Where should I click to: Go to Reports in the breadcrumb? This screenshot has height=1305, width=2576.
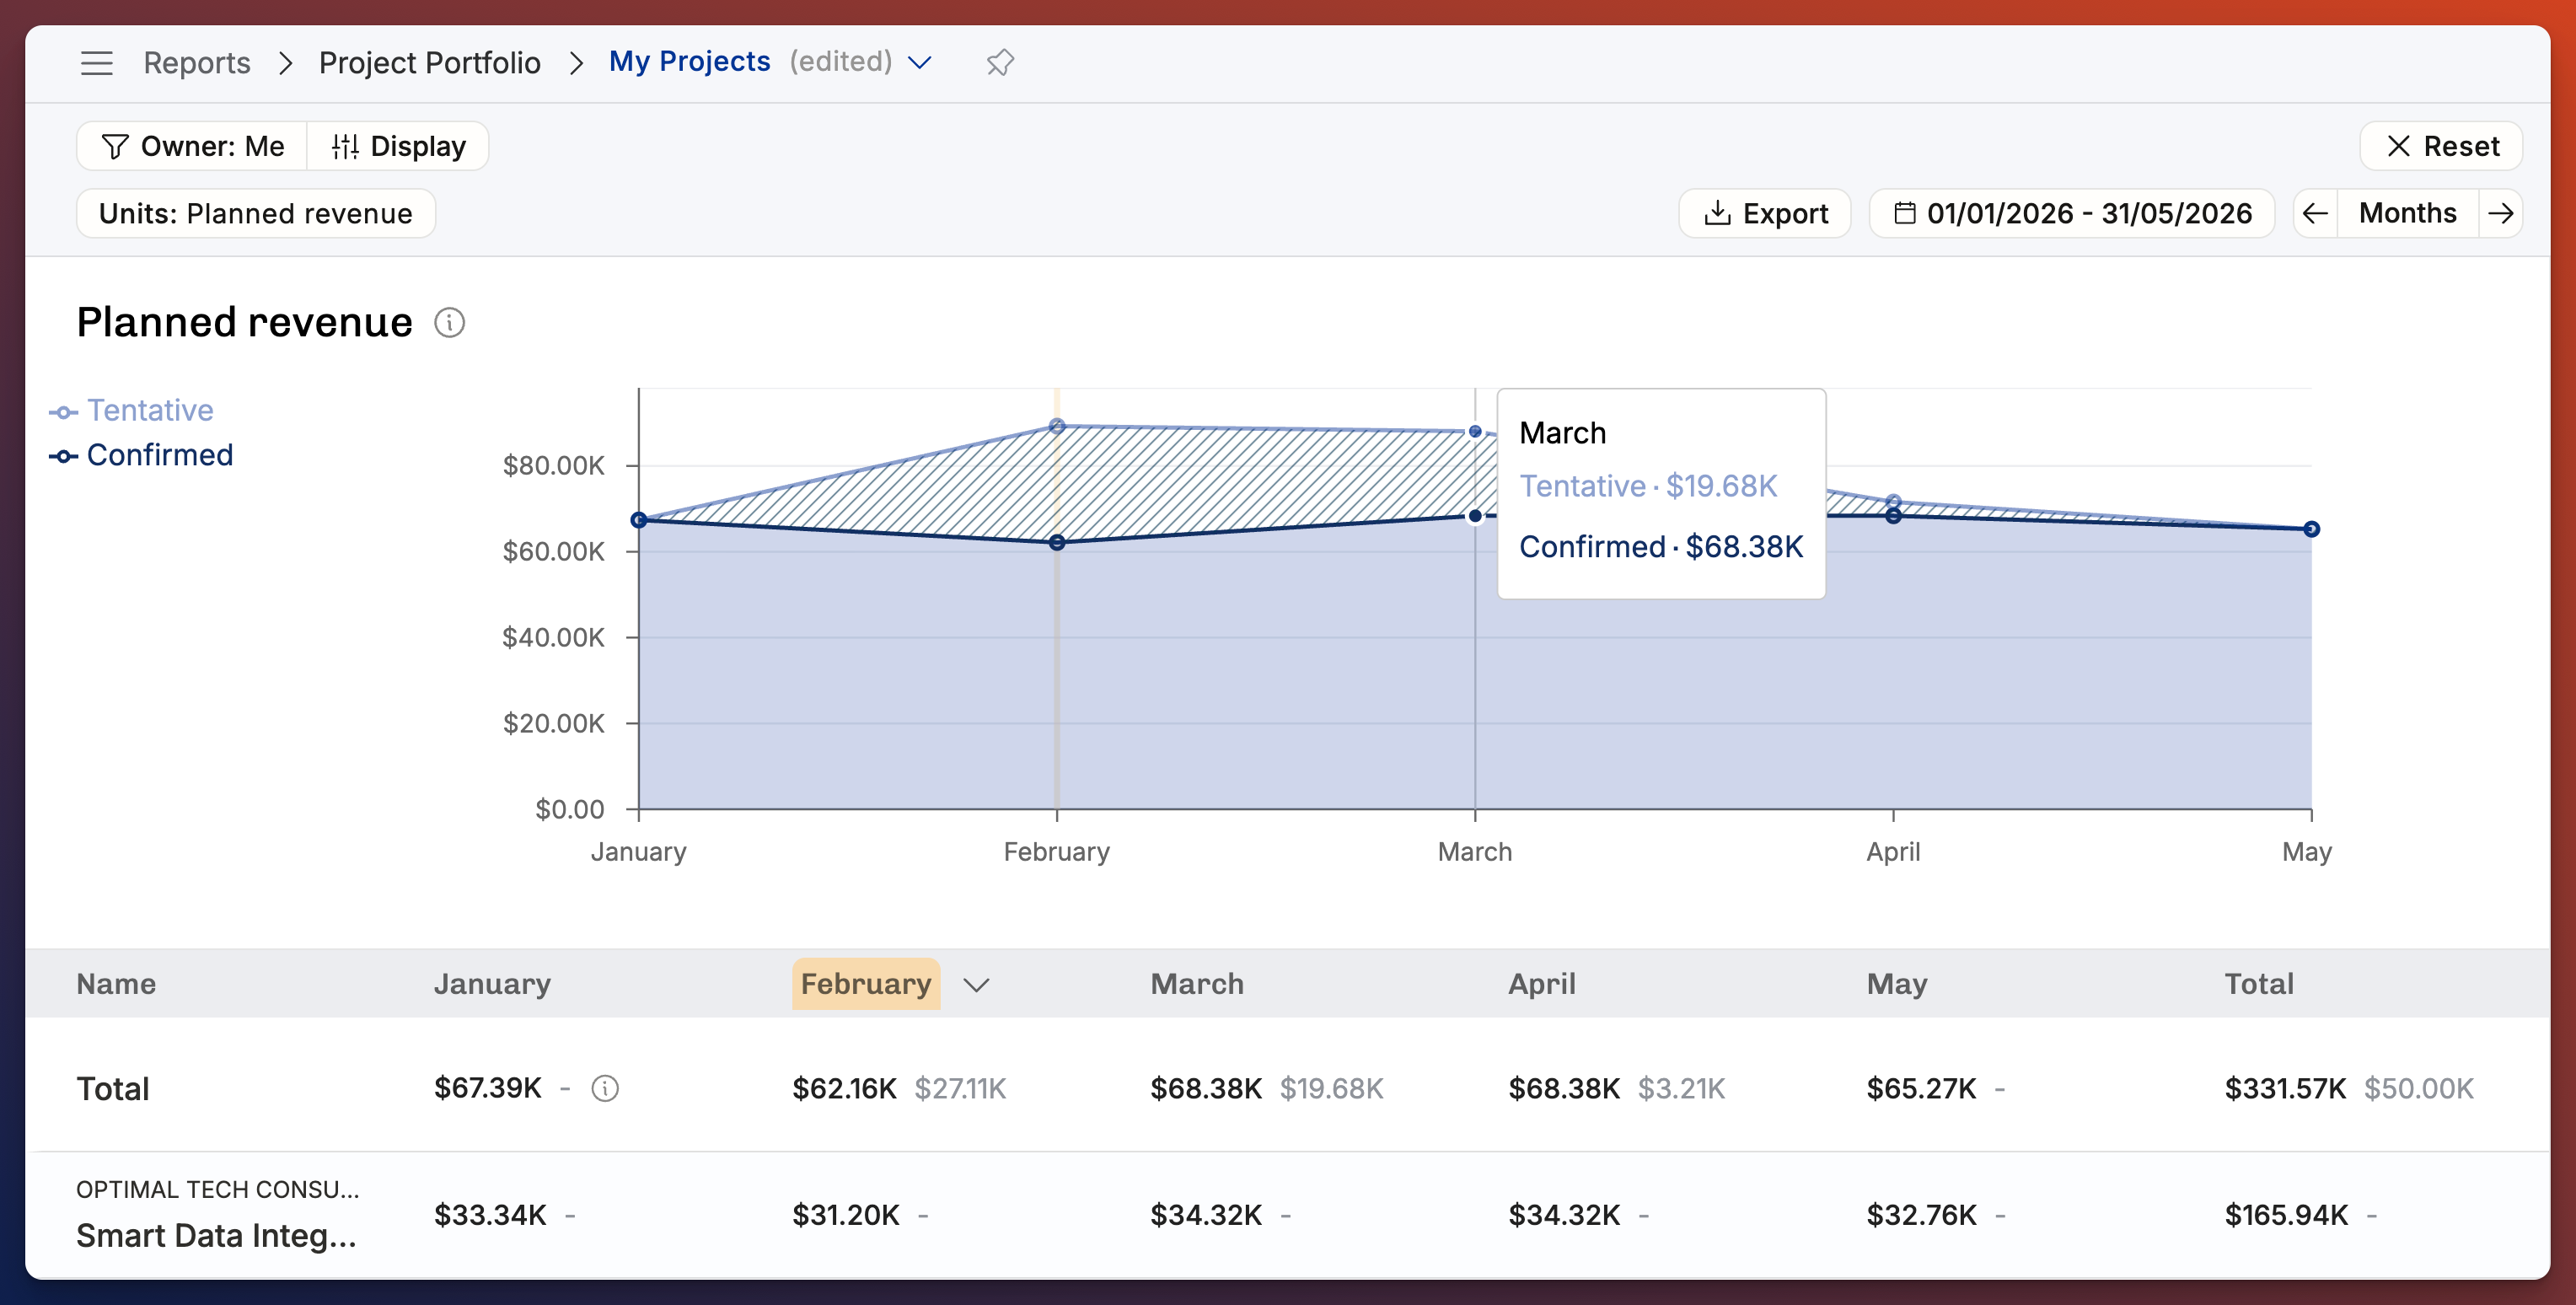pos(197,63)
